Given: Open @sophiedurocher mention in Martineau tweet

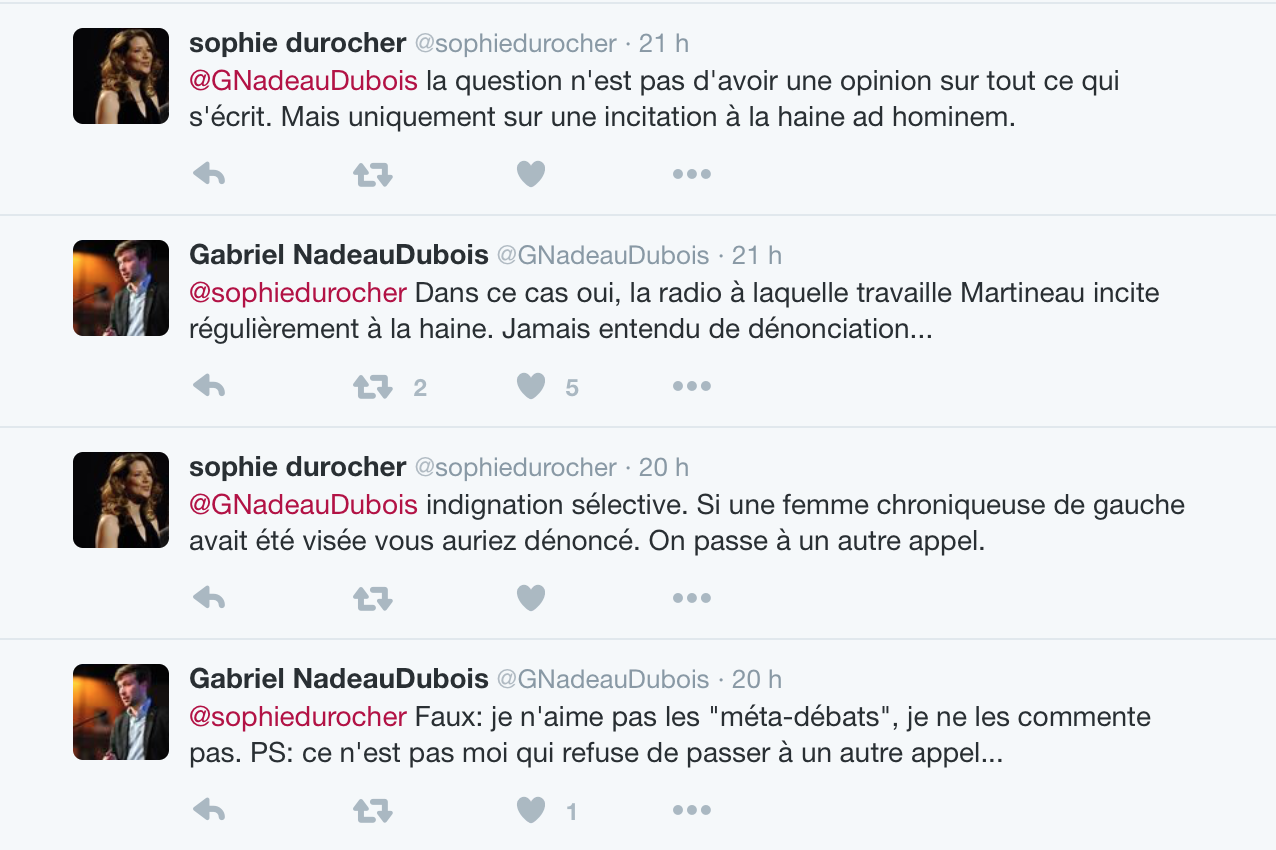Looking at the screenshot, I should coord(298,294).
